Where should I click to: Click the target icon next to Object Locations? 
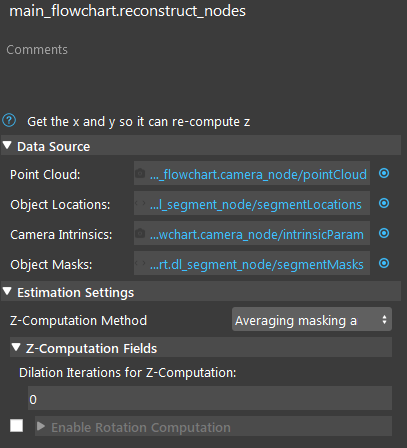point(384,203)
